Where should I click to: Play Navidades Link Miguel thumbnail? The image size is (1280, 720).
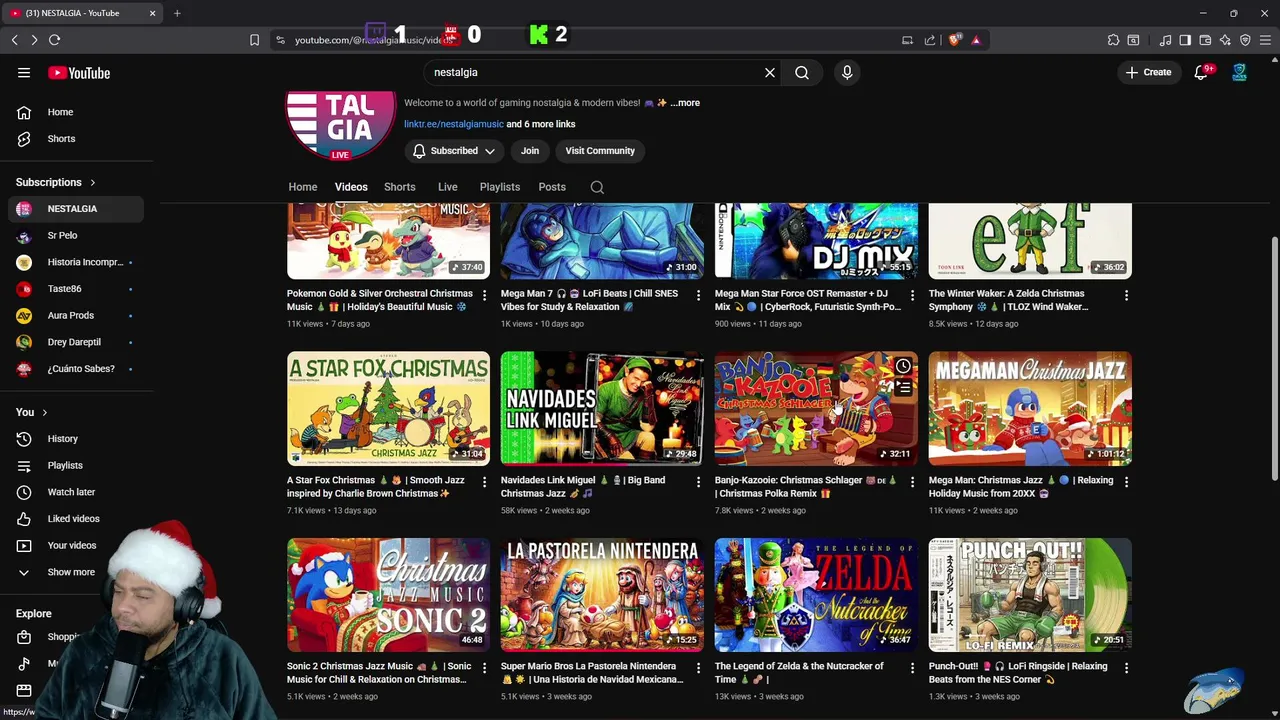point(602,408)
